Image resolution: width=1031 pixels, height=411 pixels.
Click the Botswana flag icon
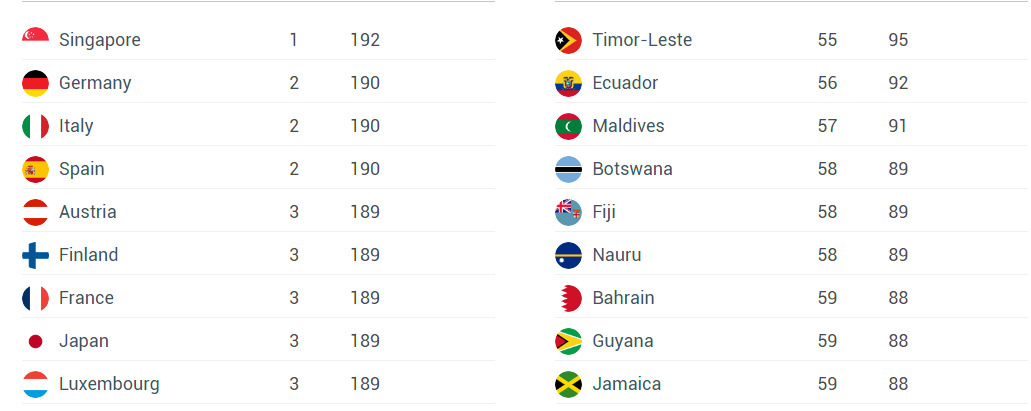(x=568, y=169)
